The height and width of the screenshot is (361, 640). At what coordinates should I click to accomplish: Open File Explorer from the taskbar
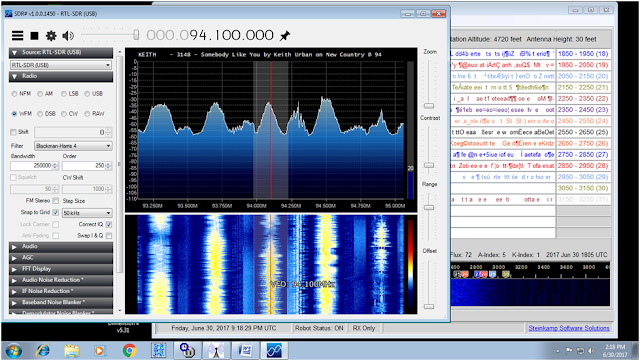(72, 351)
